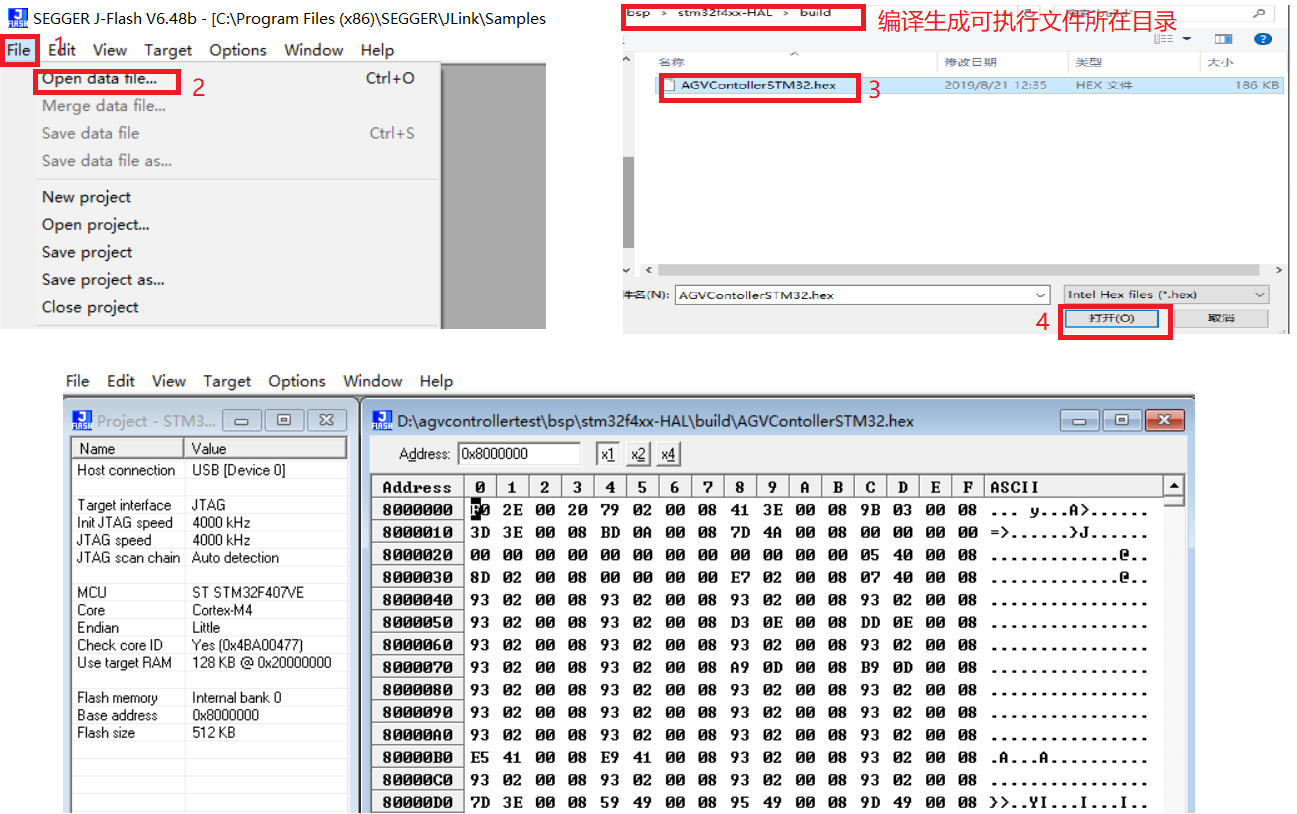
Task: Click the hex view vertical scrollbar thumb
Action: (x=1174, y=501)
